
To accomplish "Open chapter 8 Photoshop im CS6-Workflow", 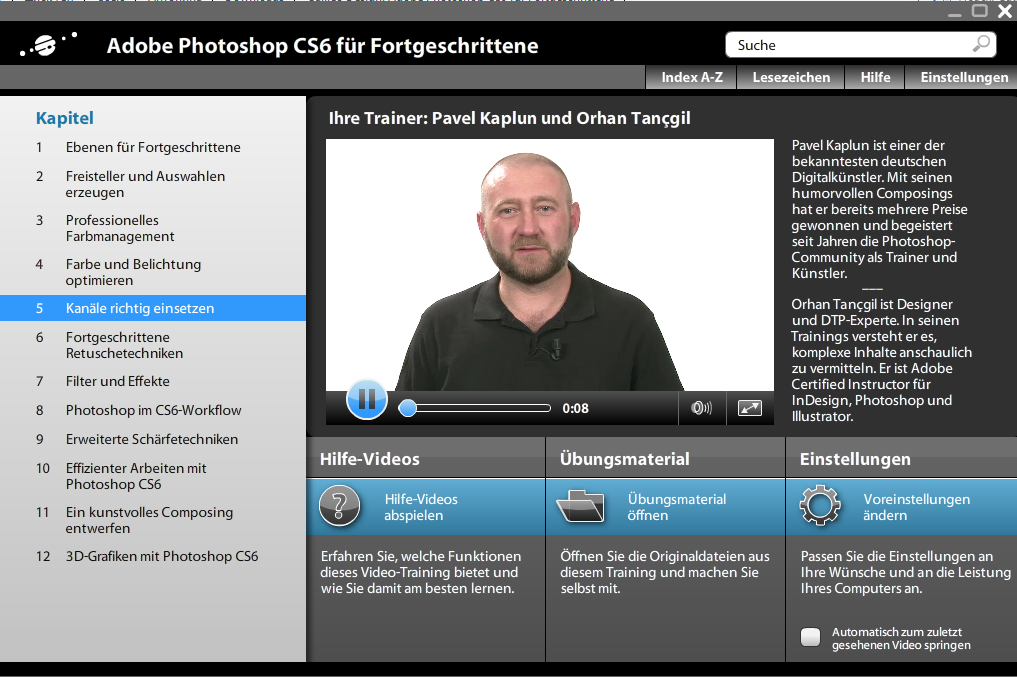I will point(153,410).
